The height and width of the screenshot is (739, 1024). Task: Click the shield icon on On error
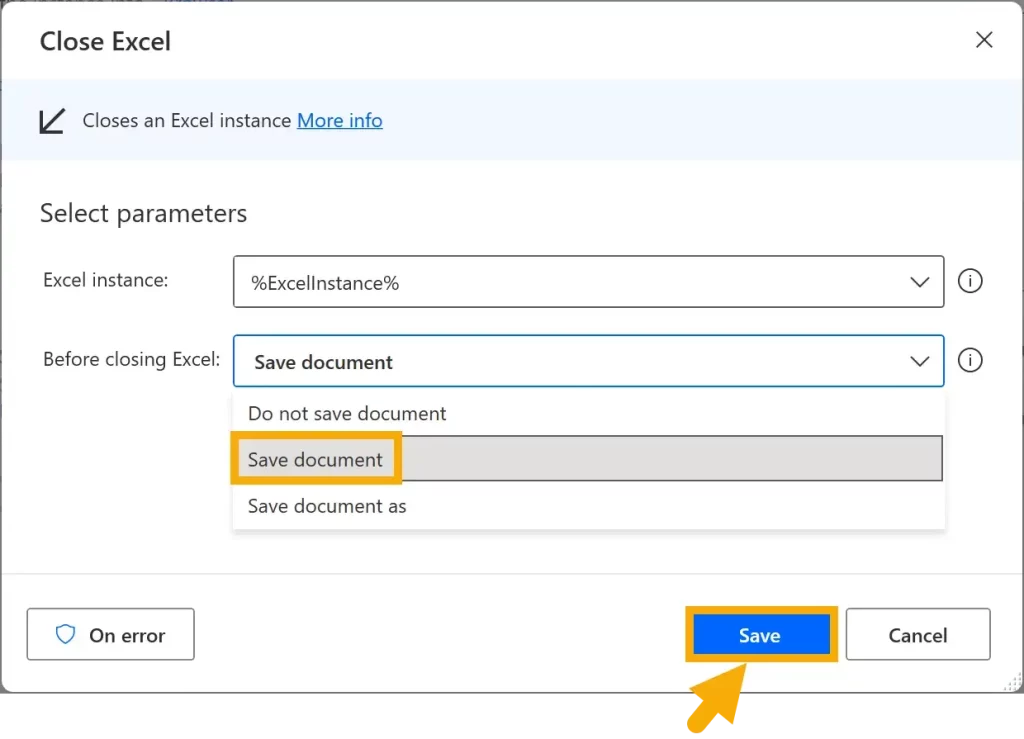(66, 635)
